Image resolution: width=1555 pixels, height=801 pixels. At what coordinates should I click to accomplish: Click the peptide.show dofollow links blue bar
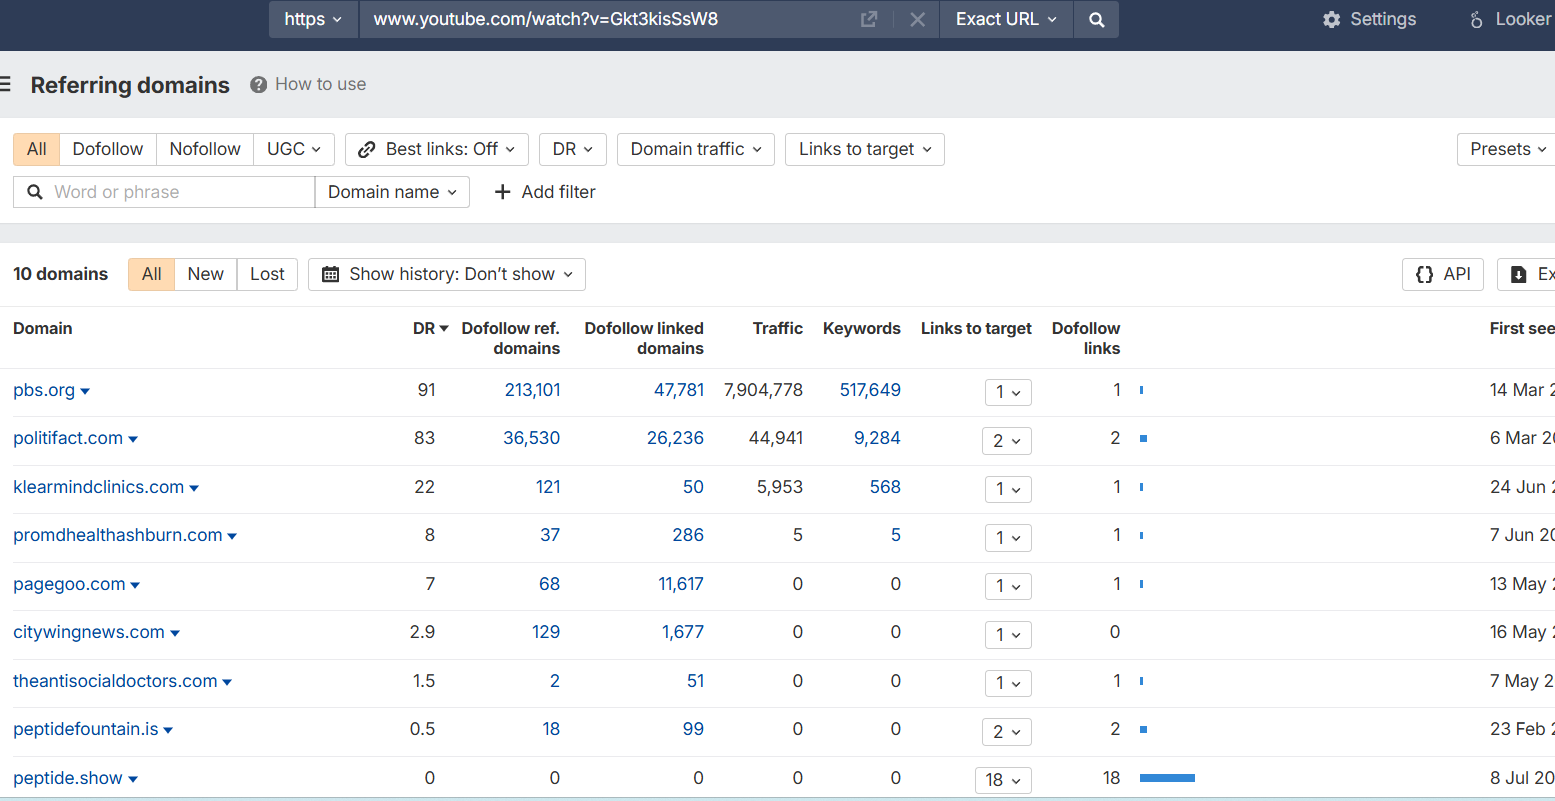pos(1167,778)
